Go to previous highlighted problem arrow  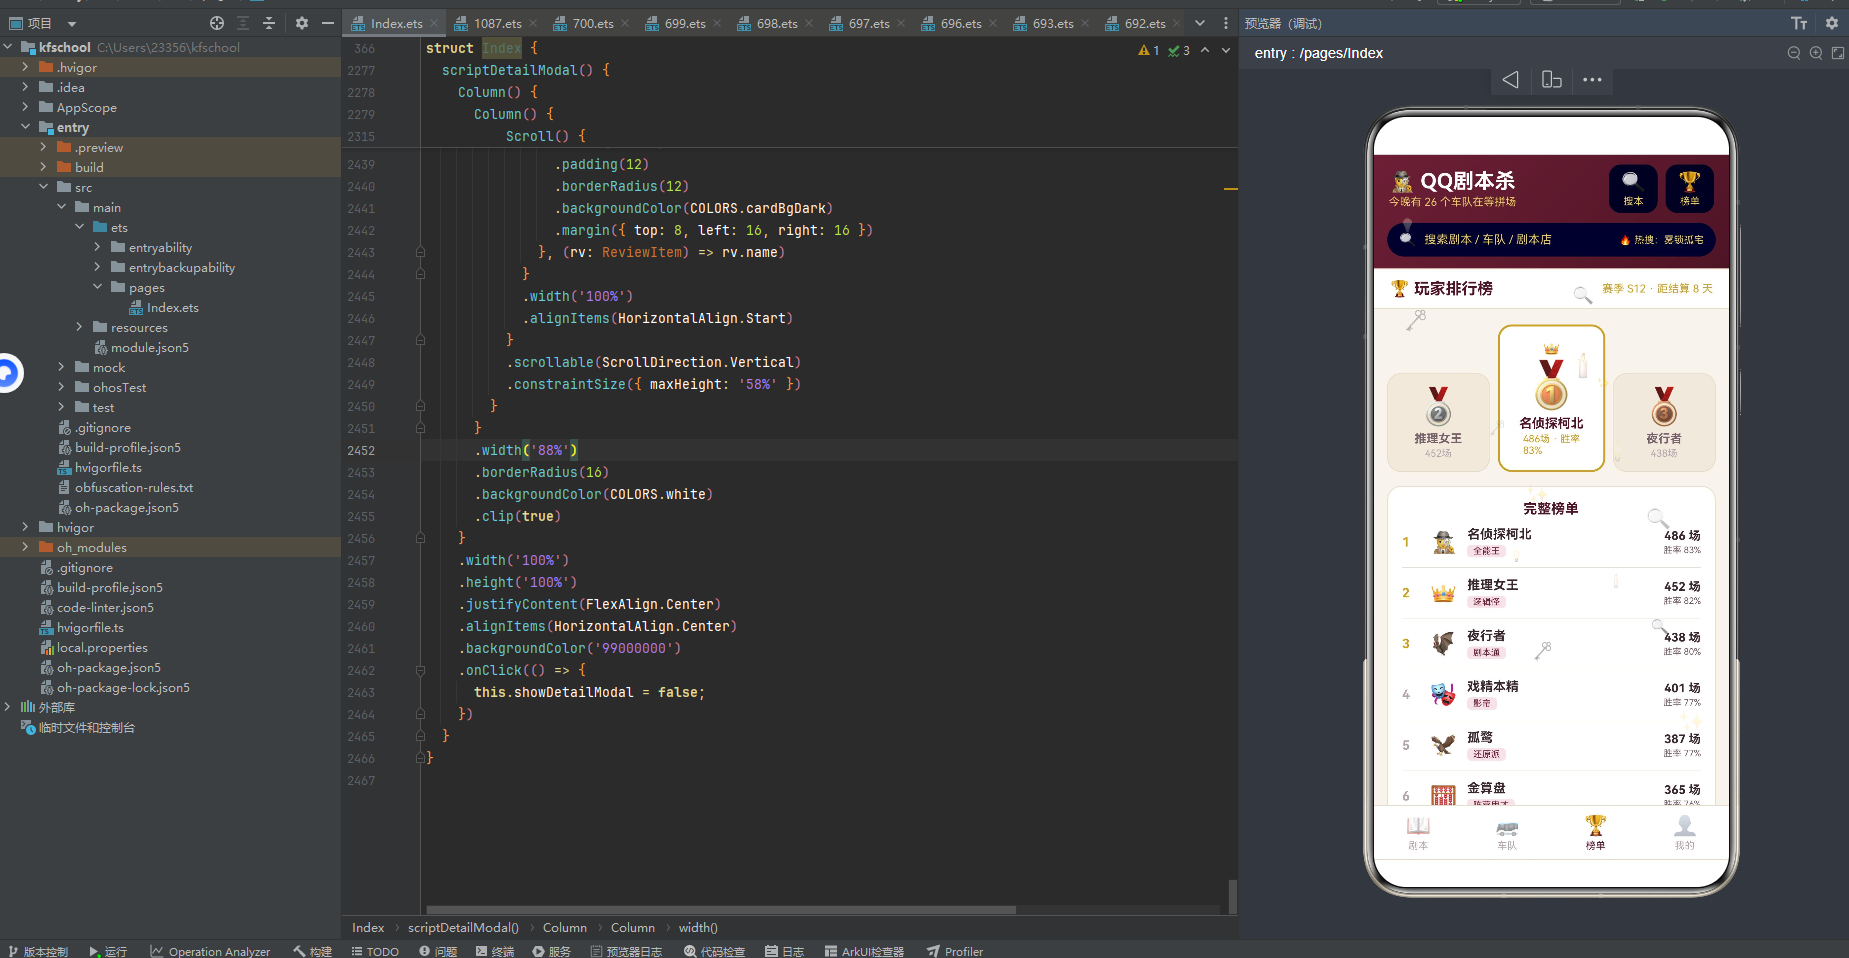1205,50
